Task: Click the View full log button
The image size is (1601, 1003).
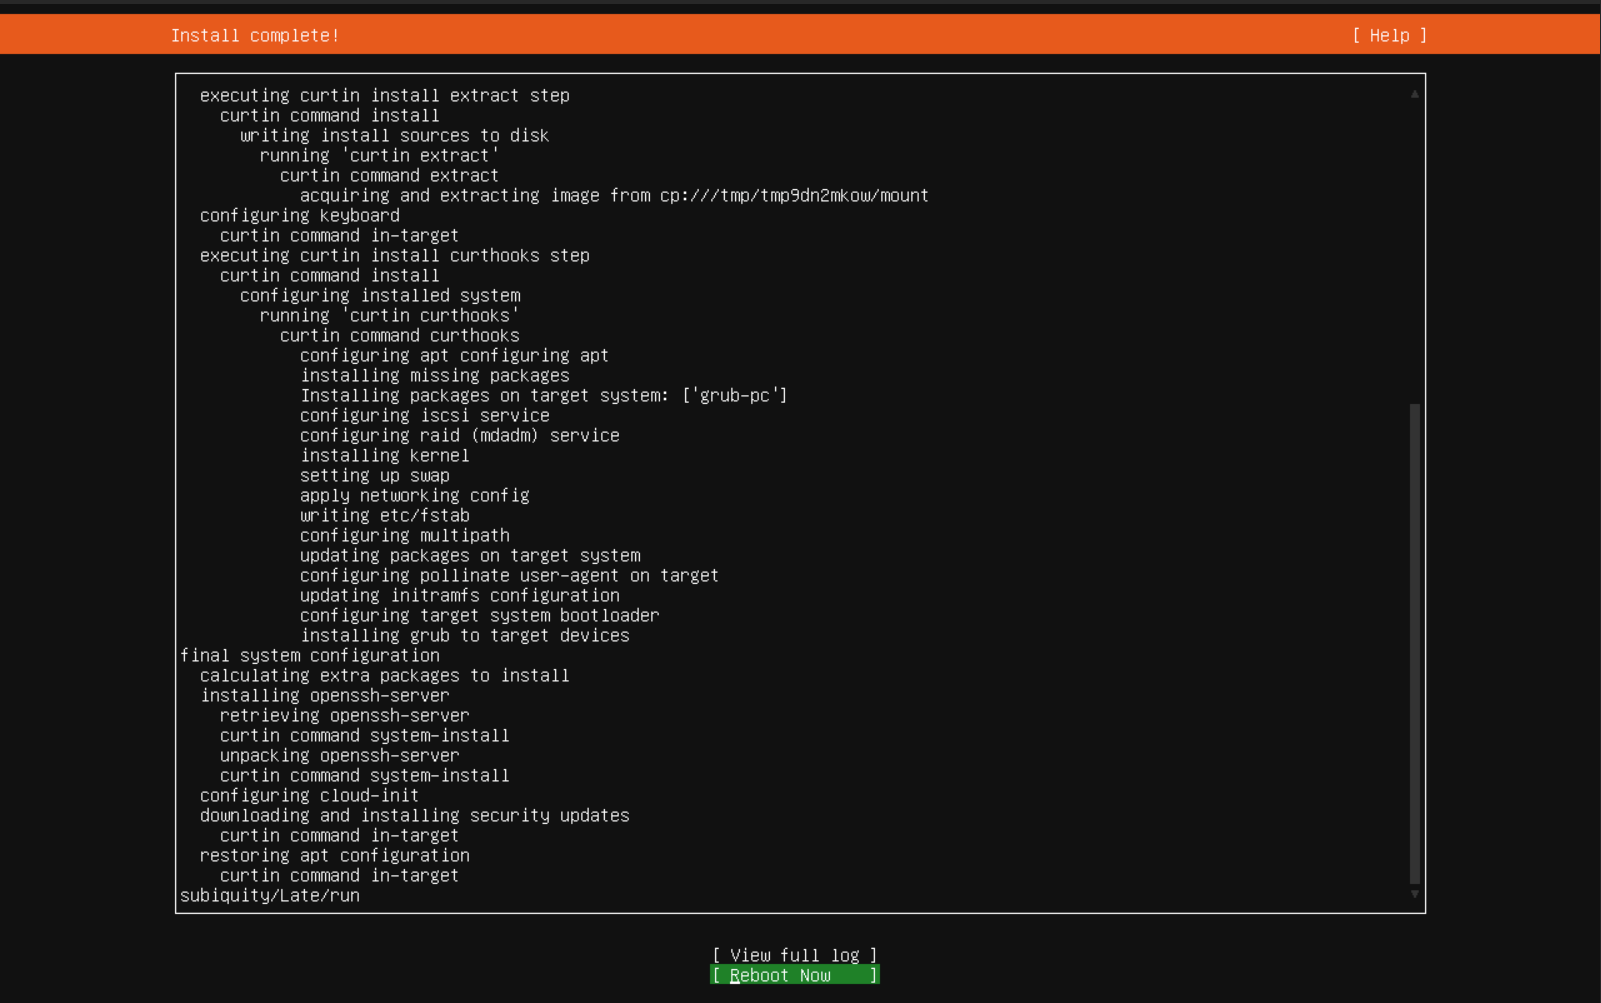Action: tap(795, 955)
